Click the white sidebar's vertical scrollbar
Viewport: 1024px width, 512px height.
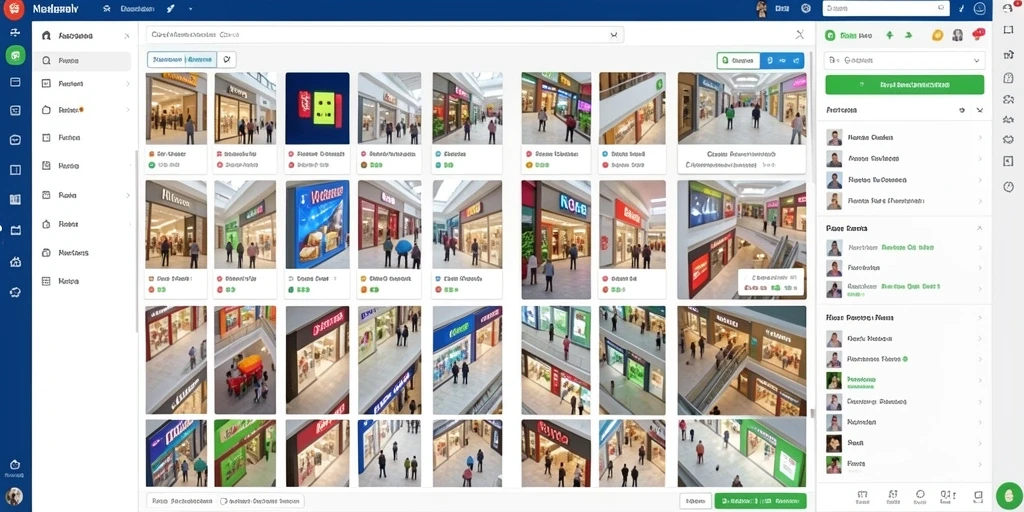(x=136, y=242)
